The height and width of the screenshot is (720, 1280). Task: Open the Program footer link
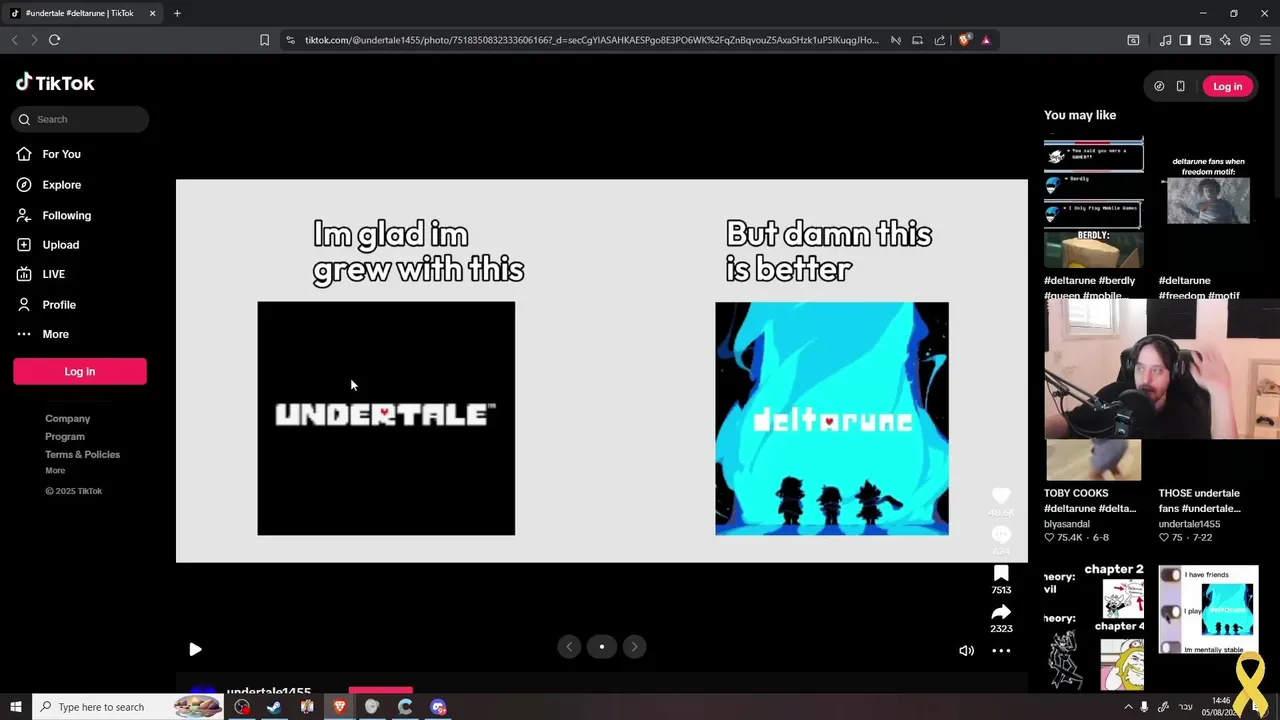(65, 437)
